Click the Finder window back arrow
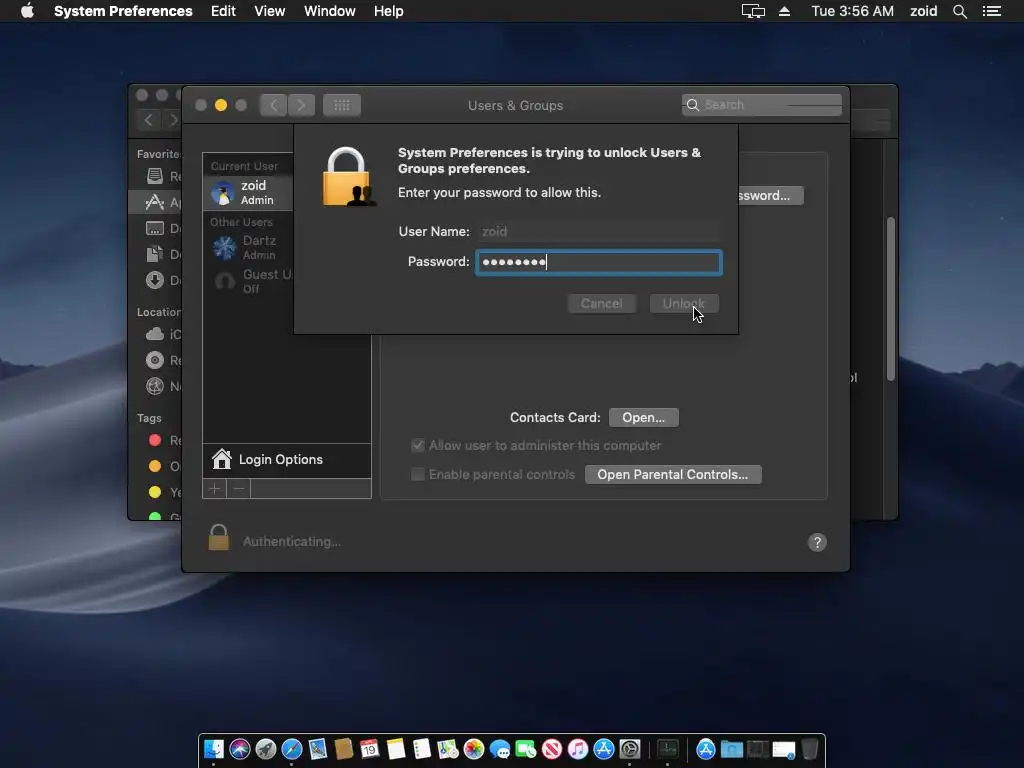Screen dimensions: 1024x768 (x=149, y=120)
